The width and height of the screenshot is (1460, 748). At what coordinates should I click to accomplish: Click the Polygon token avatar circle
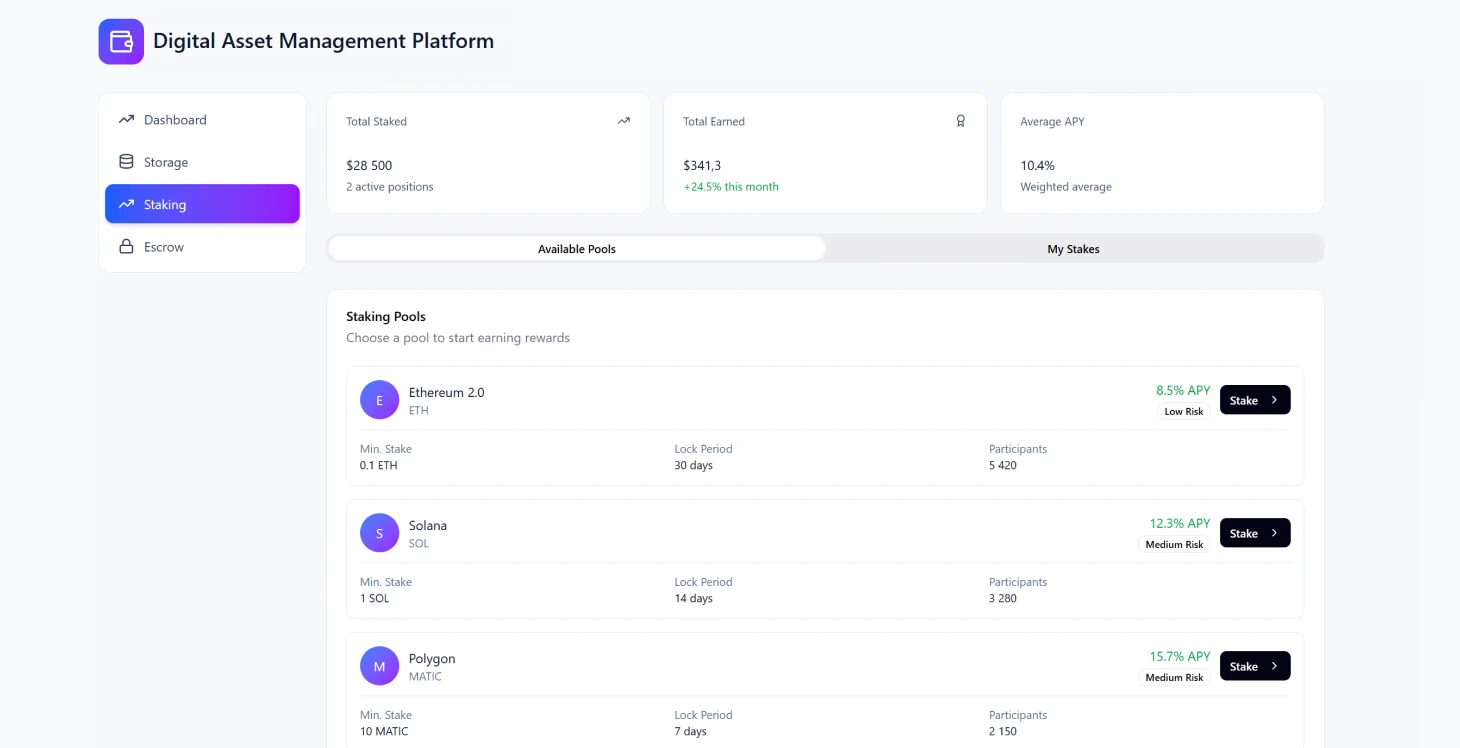tap(379, 665)
